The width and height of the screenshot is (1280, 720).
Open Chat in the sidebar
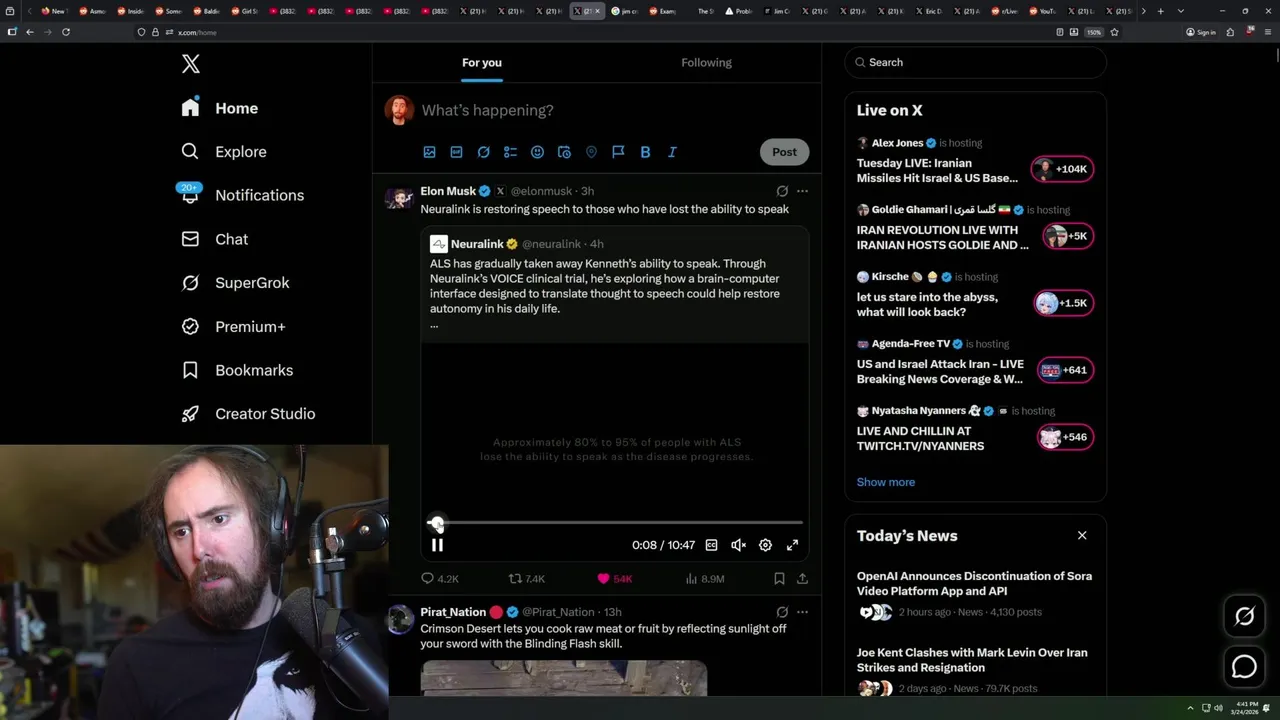pos(214,239)
